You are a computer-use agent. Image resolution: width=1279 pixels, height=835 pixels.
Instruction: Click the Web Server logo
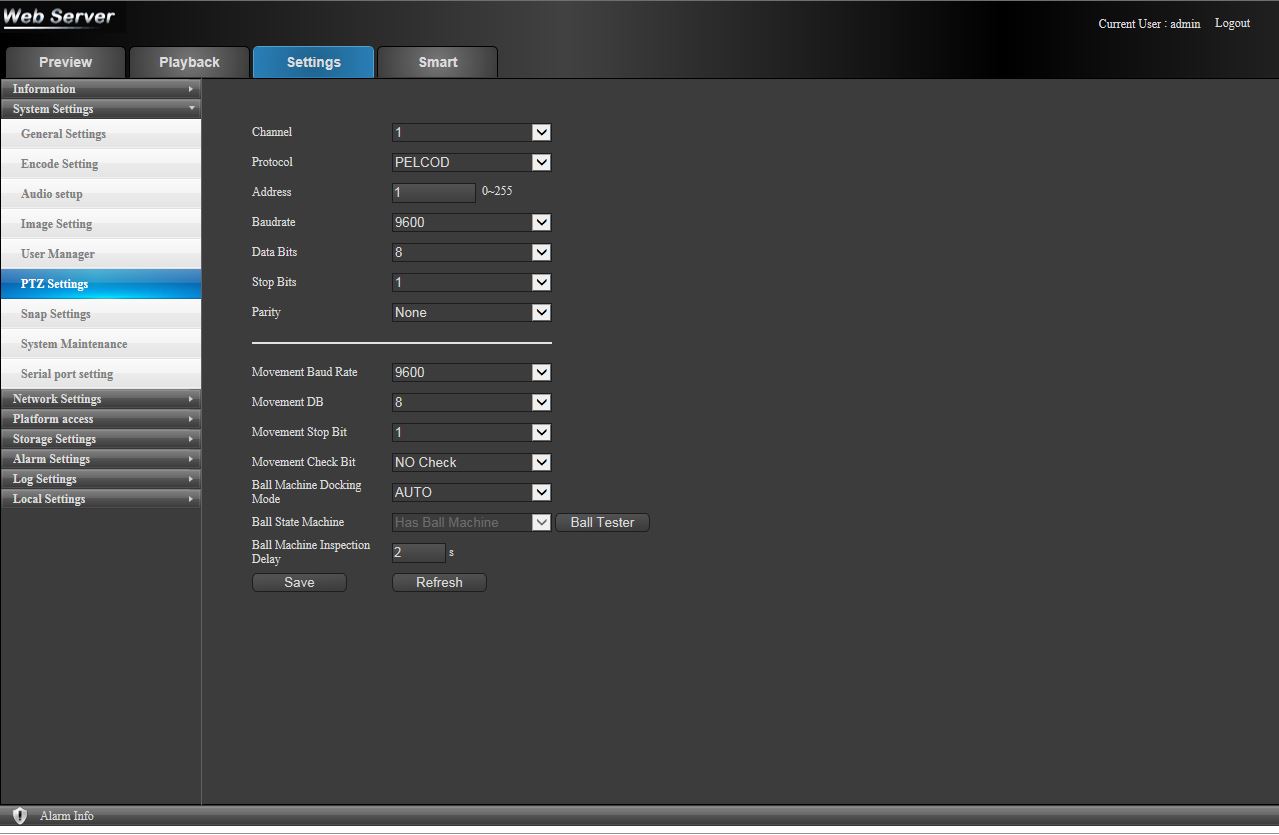click(60, 18)
